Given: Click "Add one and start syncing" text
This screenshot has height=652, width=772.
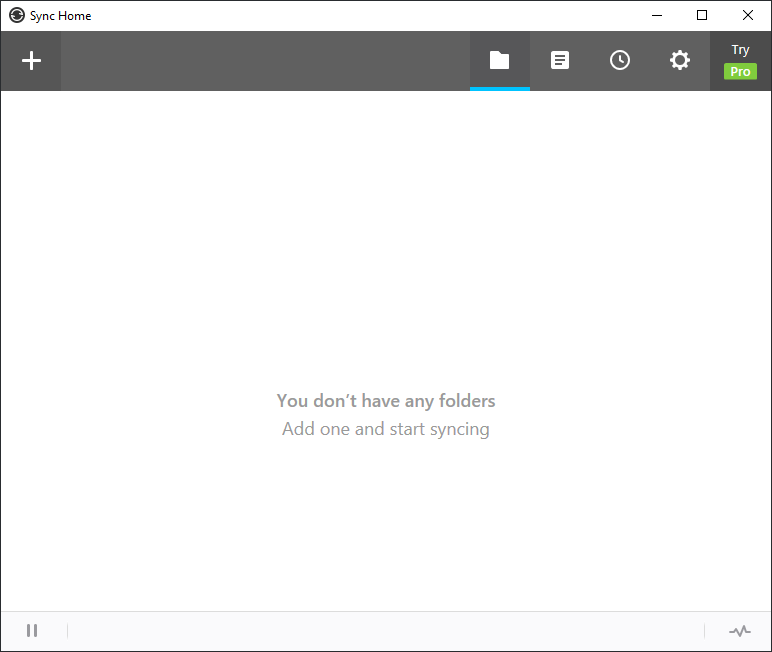Looking at the screenshot, I should coord(386,429).
